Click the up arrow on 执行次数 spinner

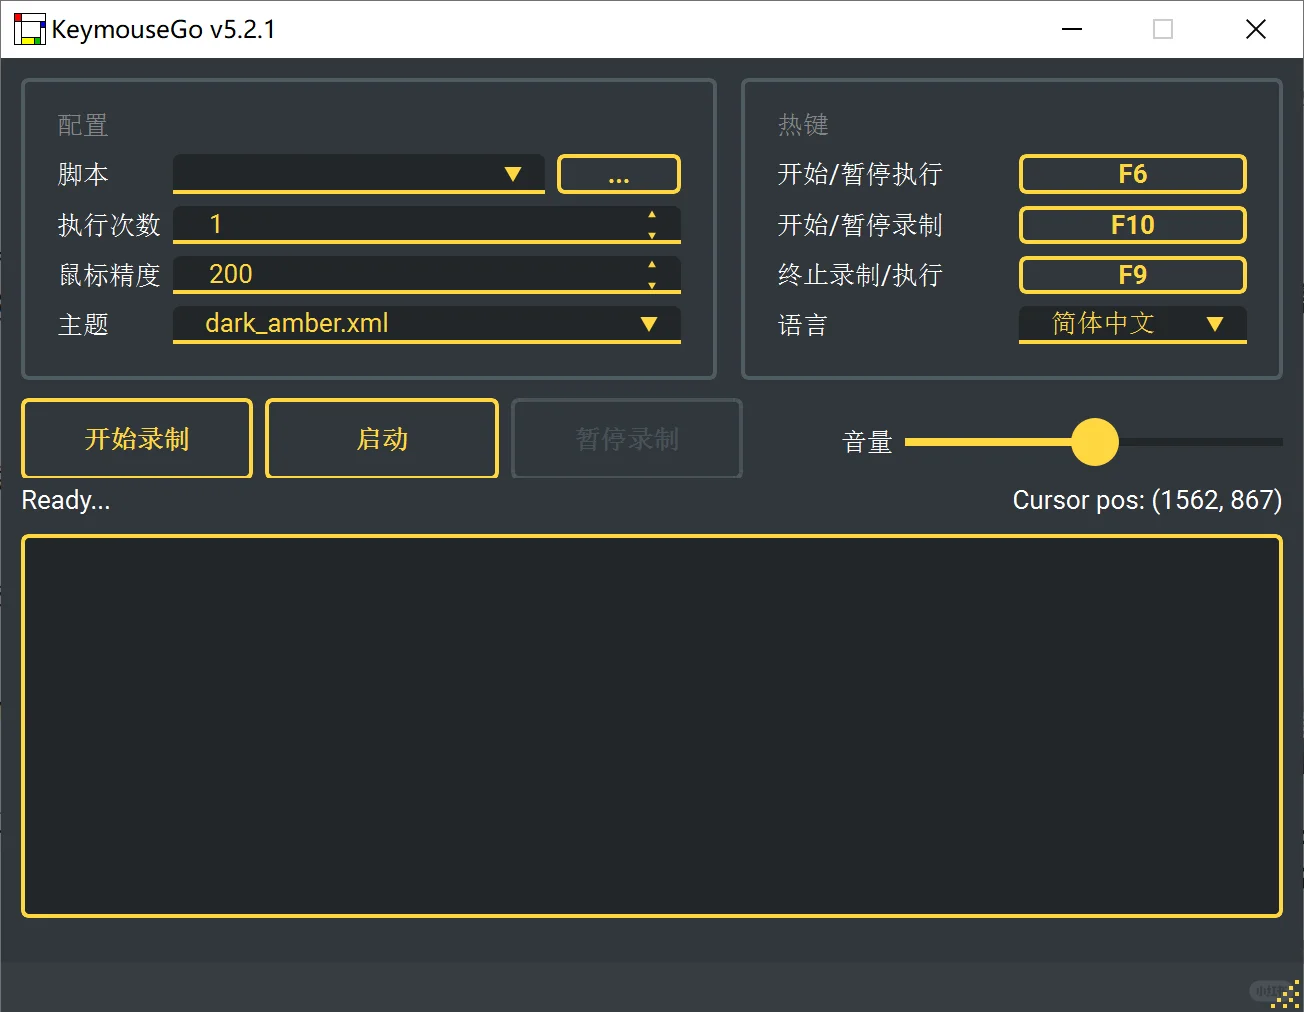point(653,214)
